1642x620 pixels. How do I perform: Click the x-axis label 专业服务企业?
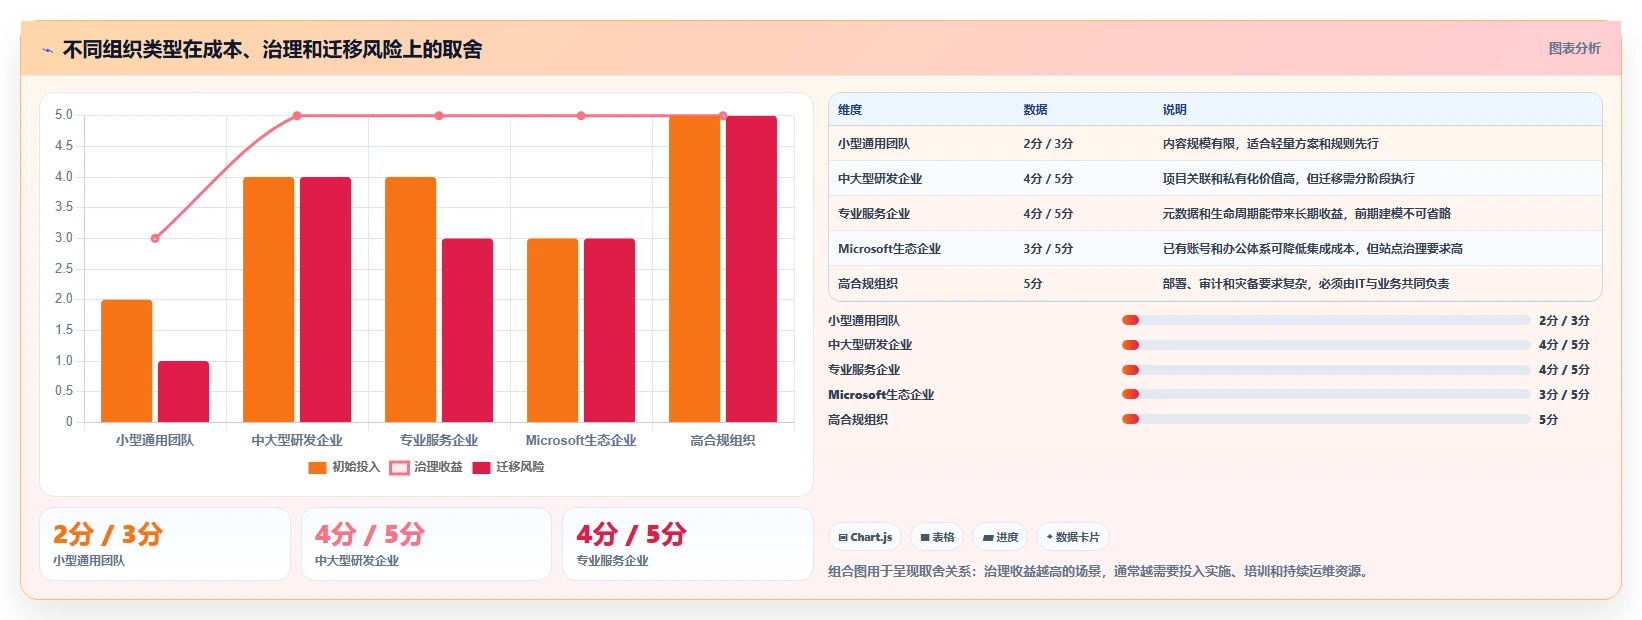(439, 440)
